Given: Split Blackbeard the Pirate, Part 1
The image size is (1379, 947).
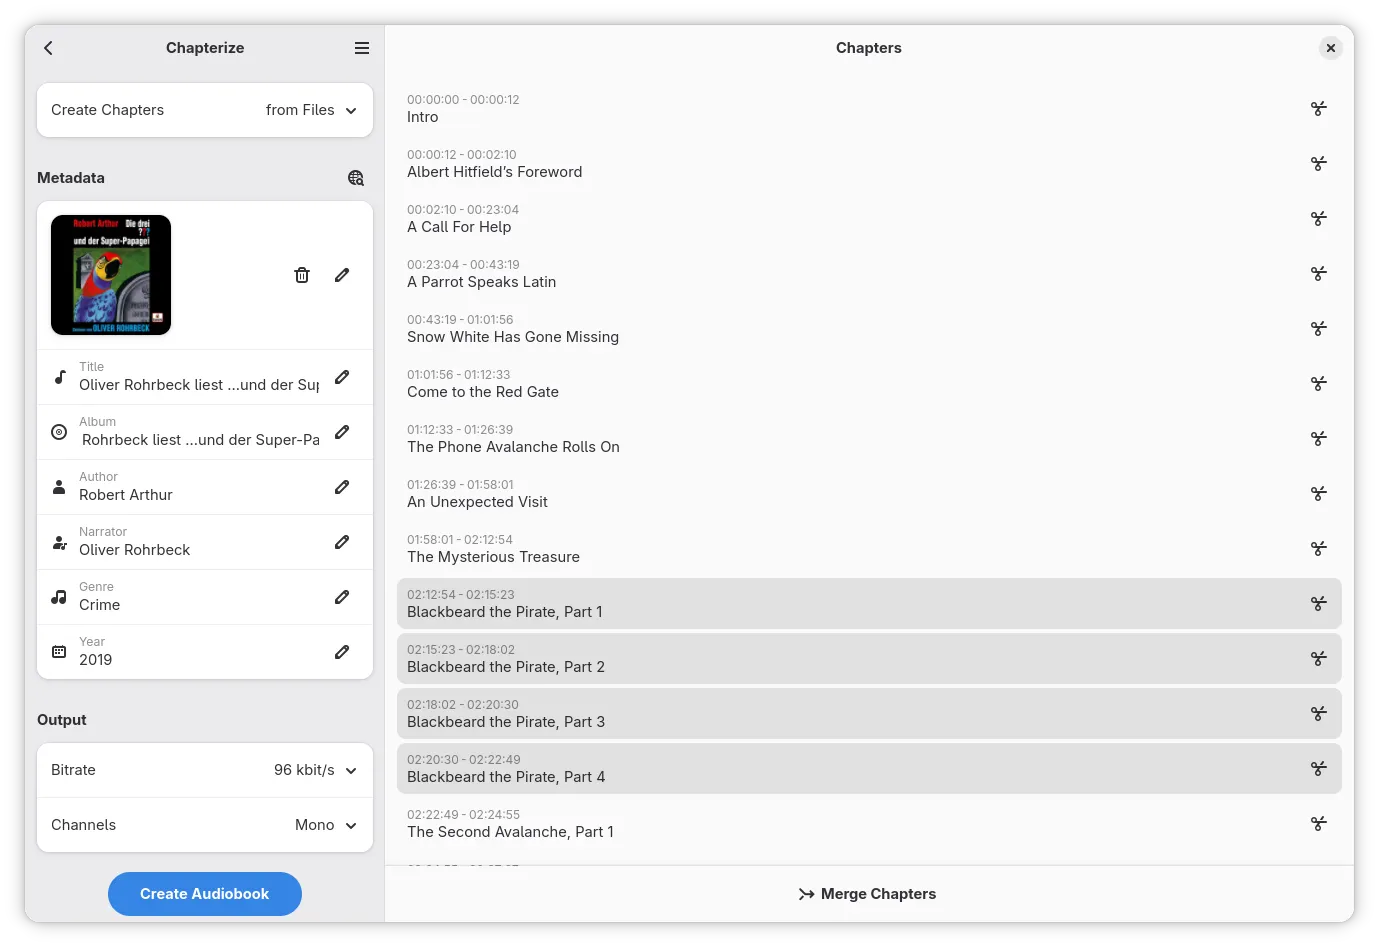Looking at the screenshot, I should [x=1319, y=604].
